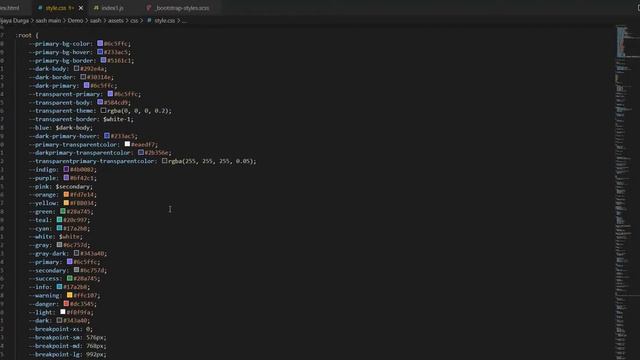Click the 'css' breadcrumb folder
Screen dimensions: 640x360
pyautogui.click(x=134, y=20)
